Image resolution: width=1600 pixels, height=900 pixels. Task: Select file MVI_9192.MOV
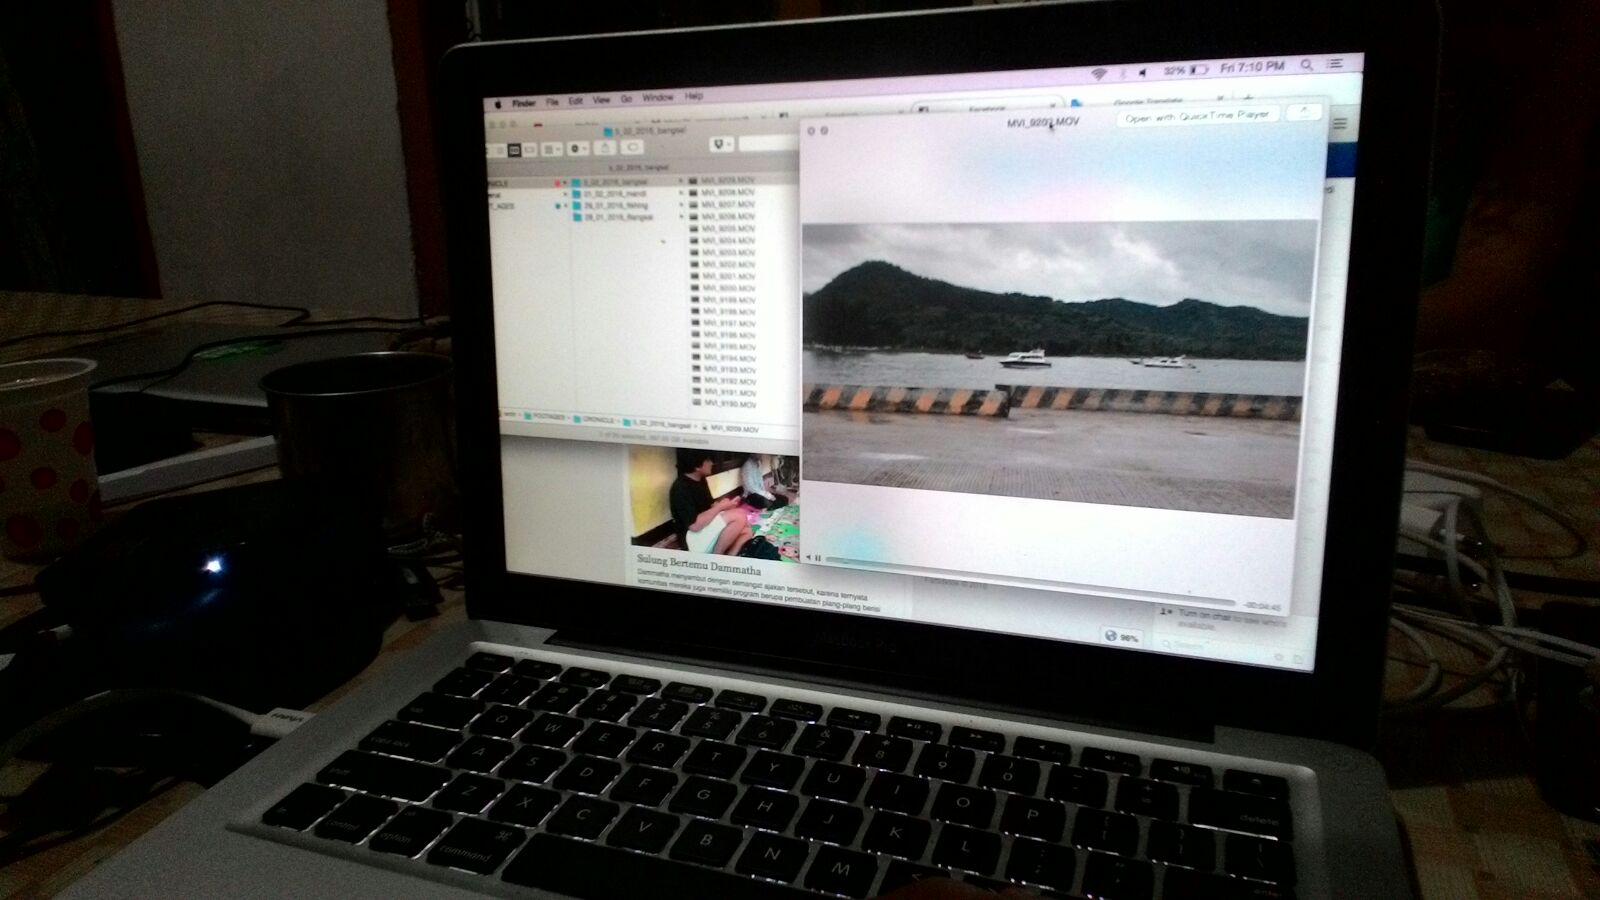(x=724, y=381)
